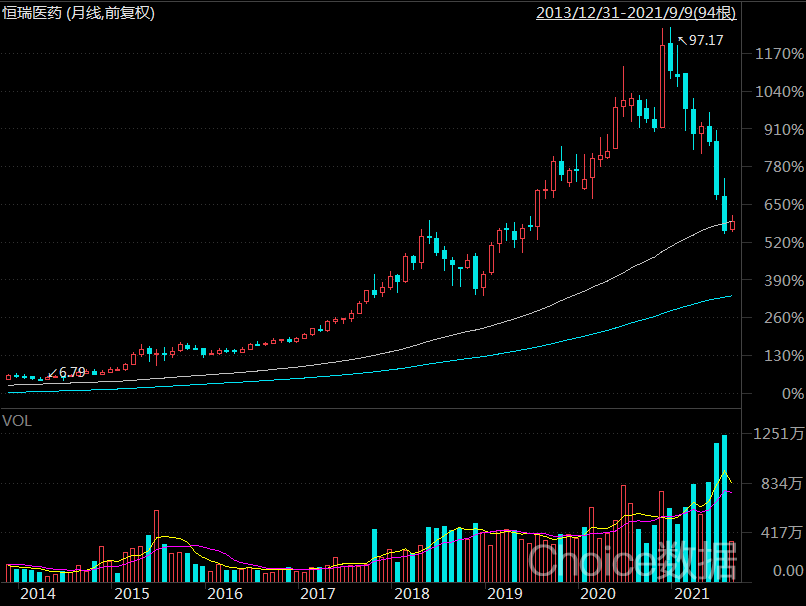Click the 780% axis label
The image size is (806, 606).
pos(783,167)
